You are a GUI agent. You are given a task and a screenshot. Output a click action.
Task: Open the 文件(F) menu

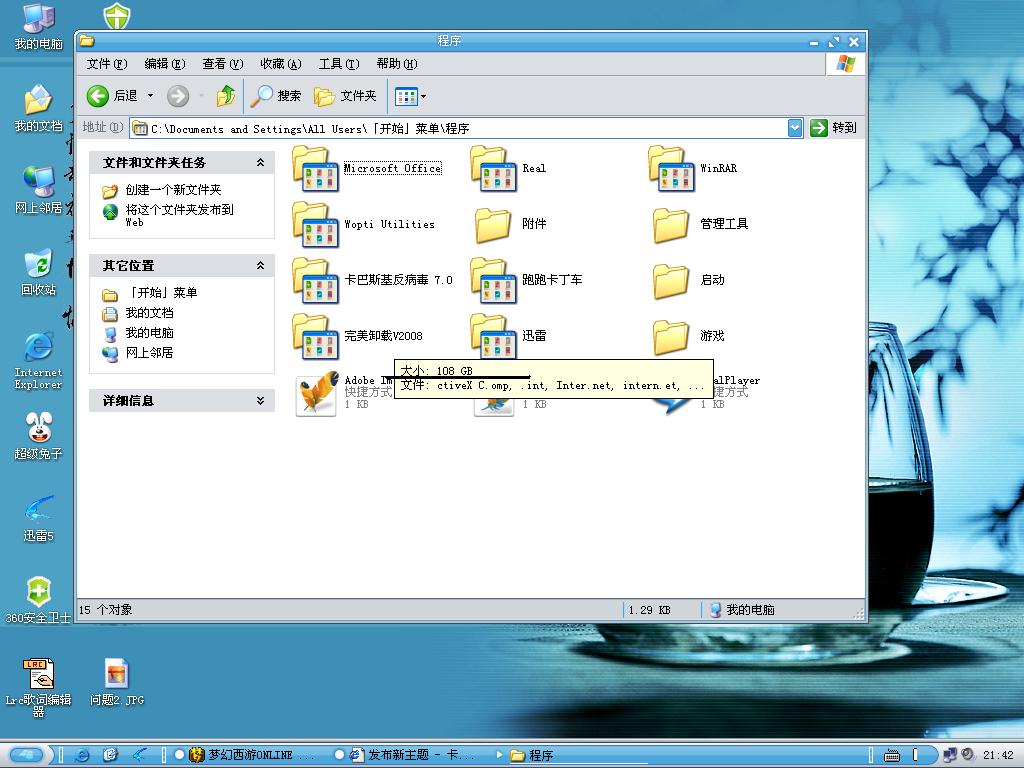(x=106, y=63)
